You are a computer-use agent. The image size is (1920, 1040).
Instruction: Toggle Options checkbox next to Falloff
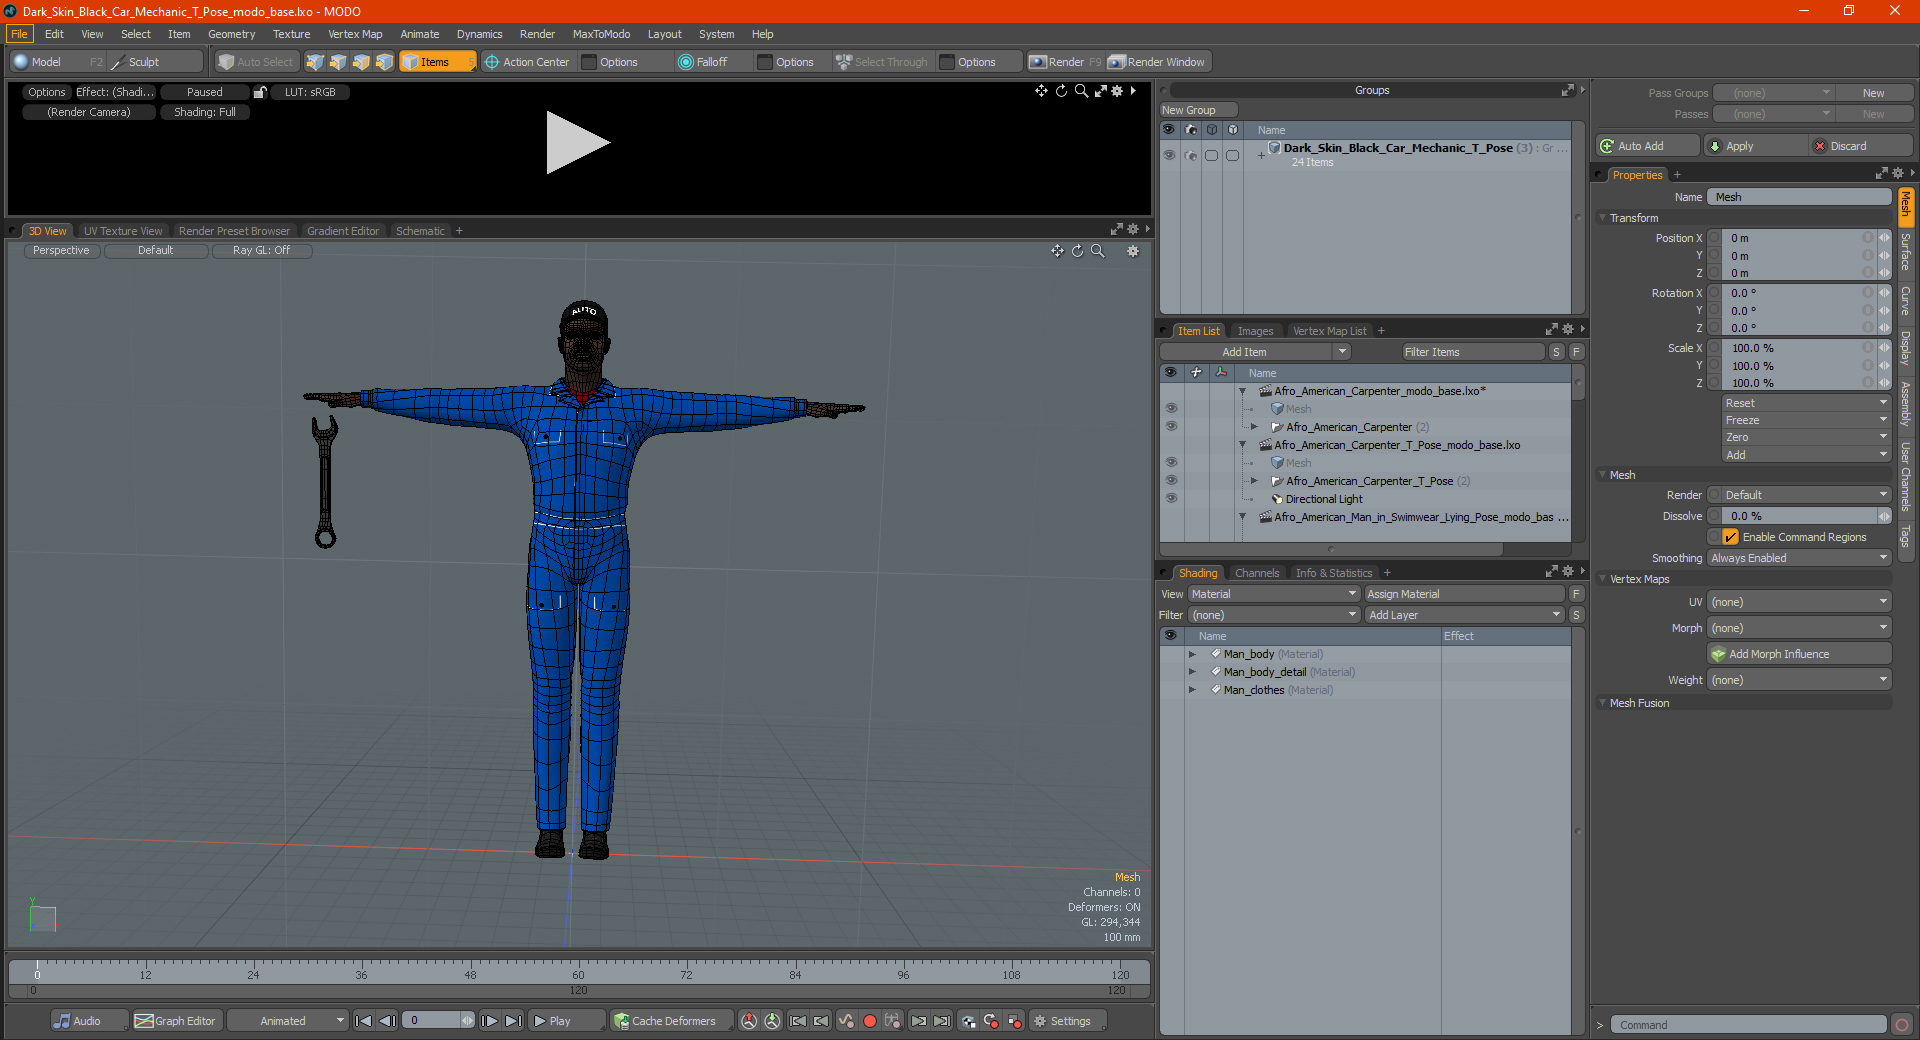click(765, 62)
